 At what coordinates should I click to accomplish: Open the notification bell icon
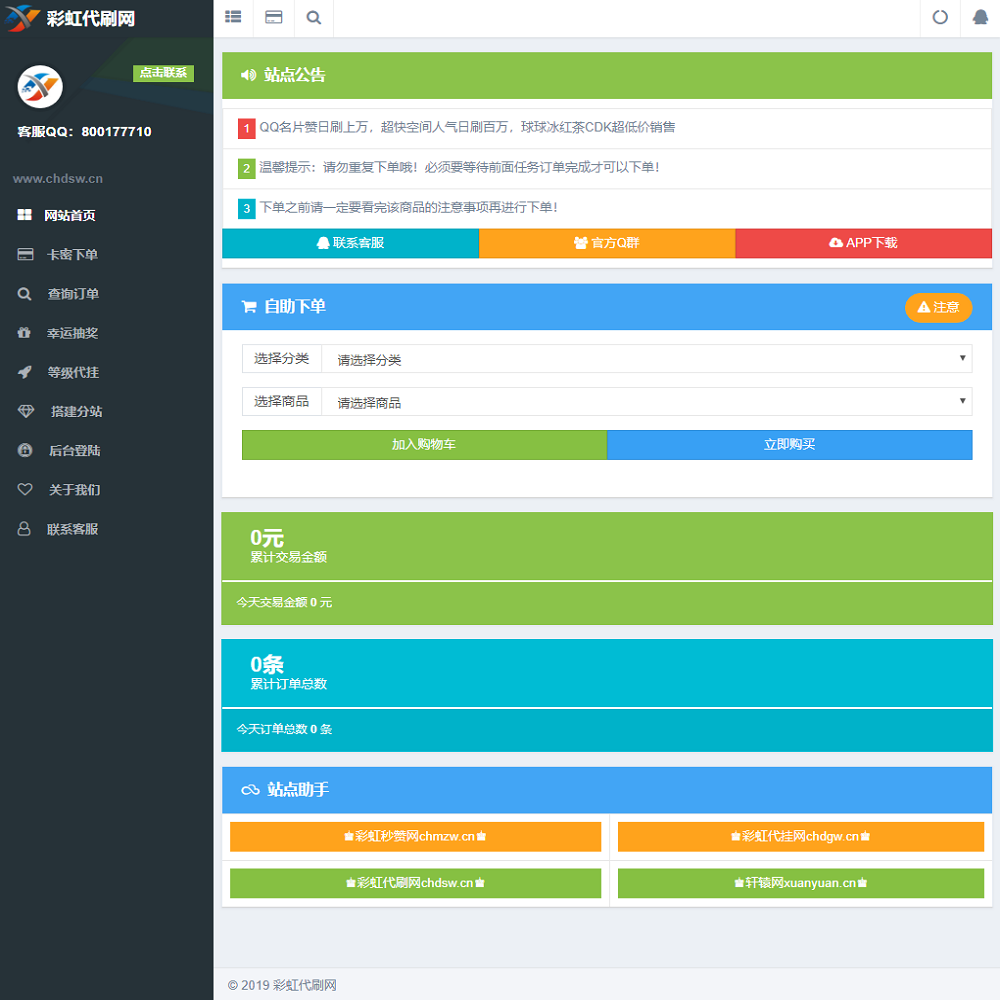coord(980,17)
